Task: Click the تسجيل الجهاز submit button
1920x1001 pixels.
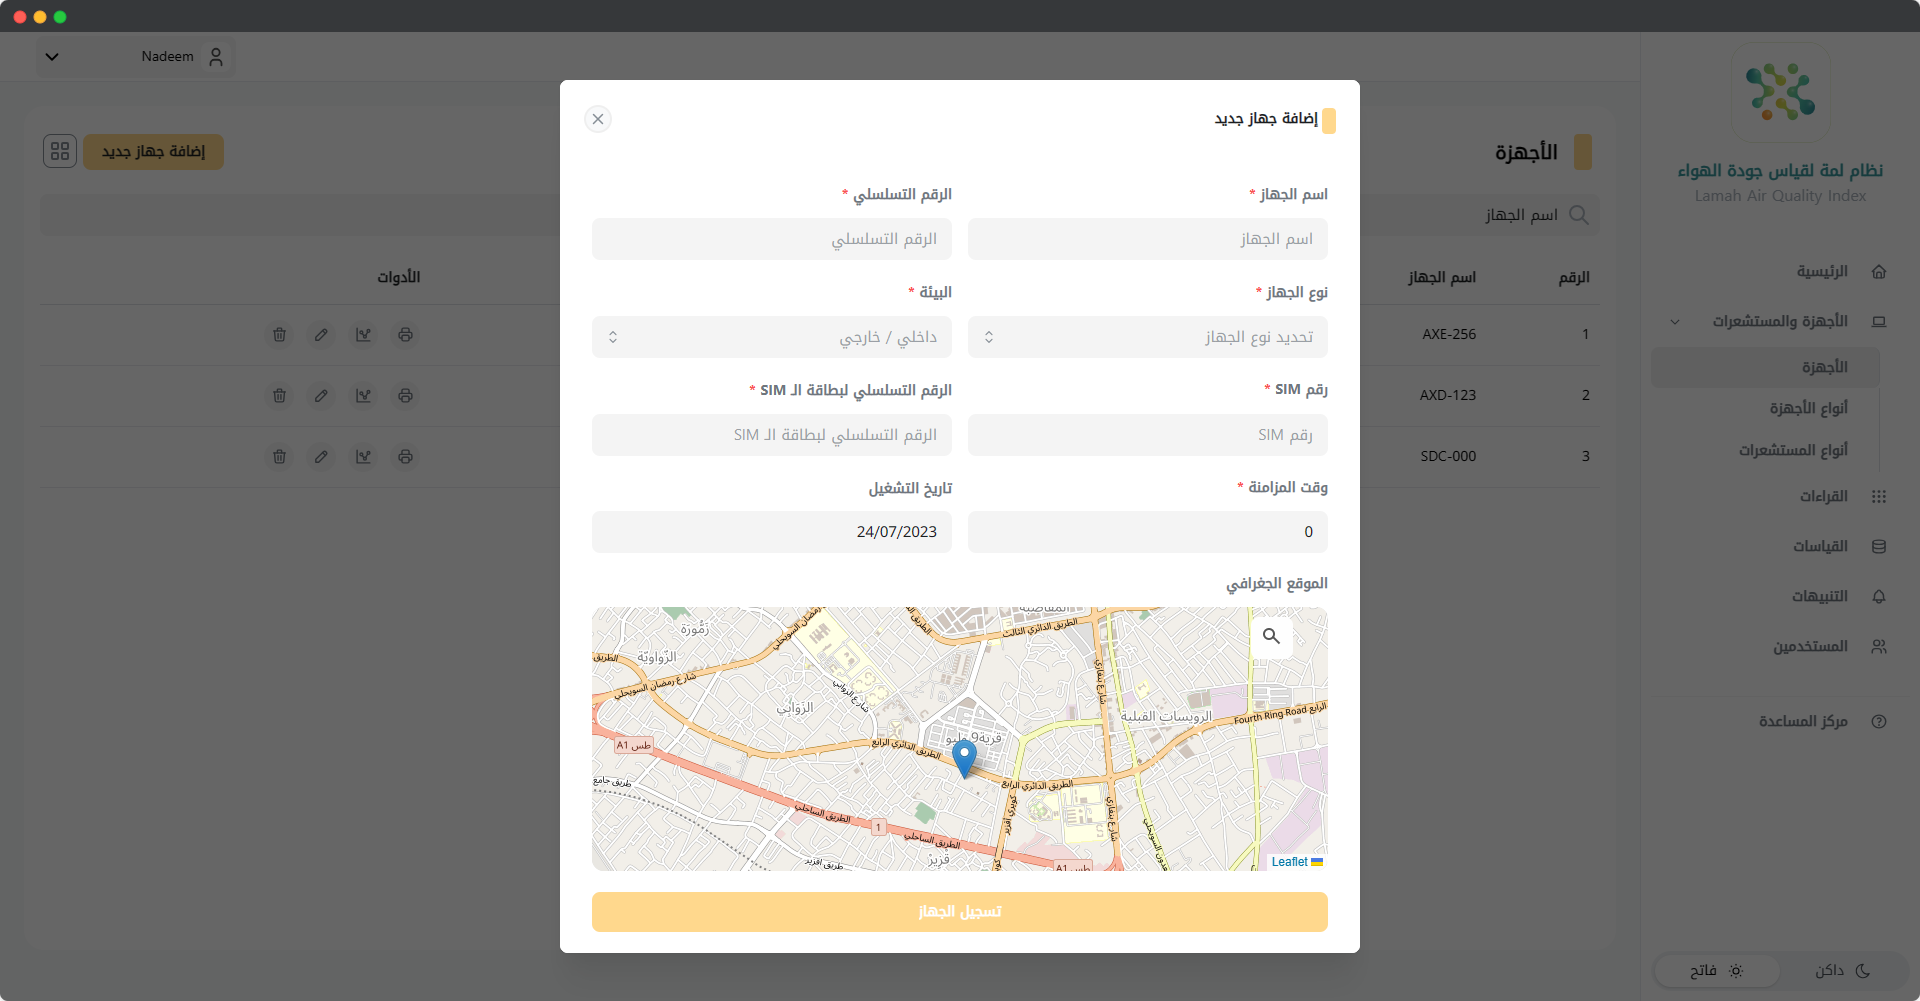Action: (960, 912)
